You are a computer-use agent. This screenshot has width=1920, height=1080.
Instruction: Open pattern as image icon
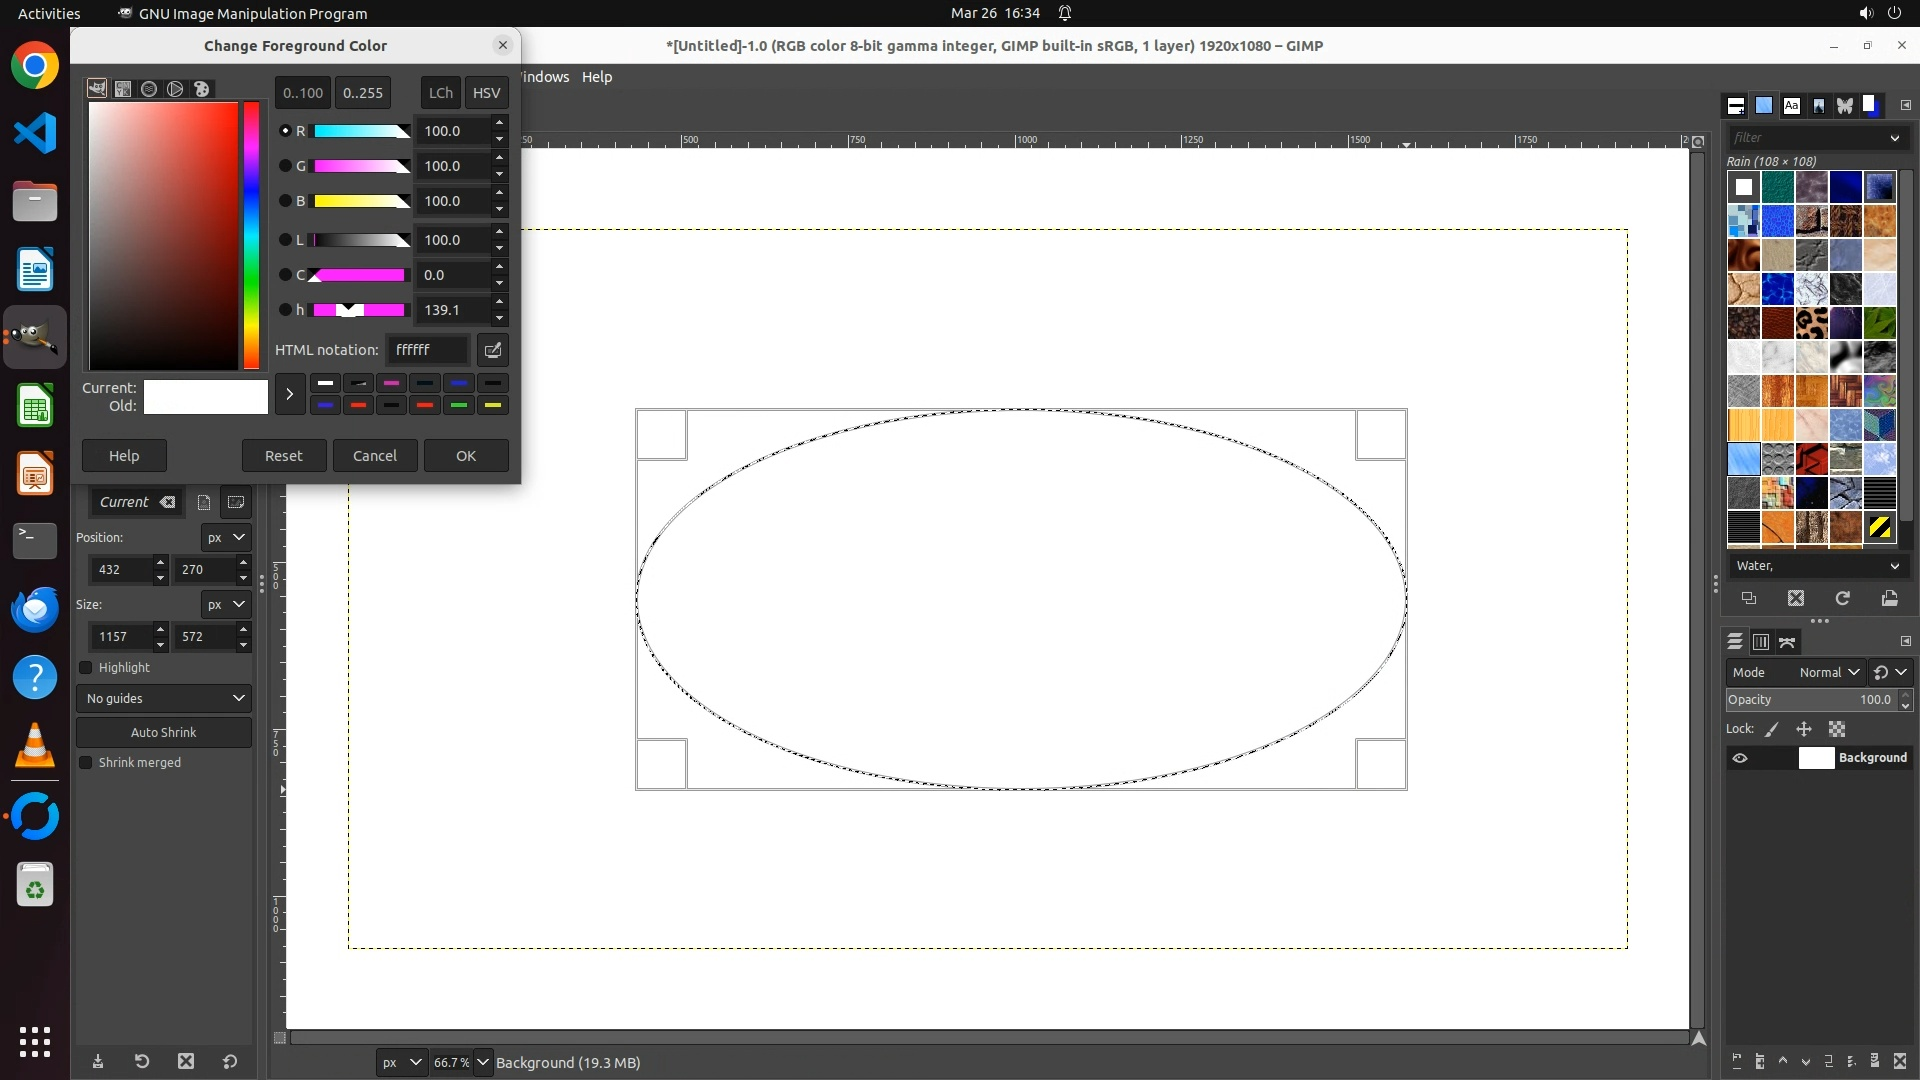tap(1889, 598)
